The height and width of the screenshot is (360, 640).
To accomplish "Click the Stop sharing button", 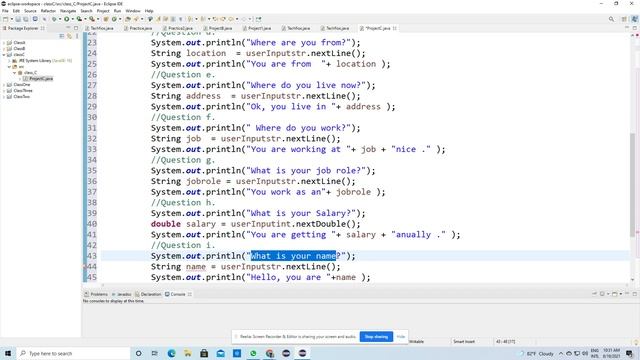I will pos(376,337).
